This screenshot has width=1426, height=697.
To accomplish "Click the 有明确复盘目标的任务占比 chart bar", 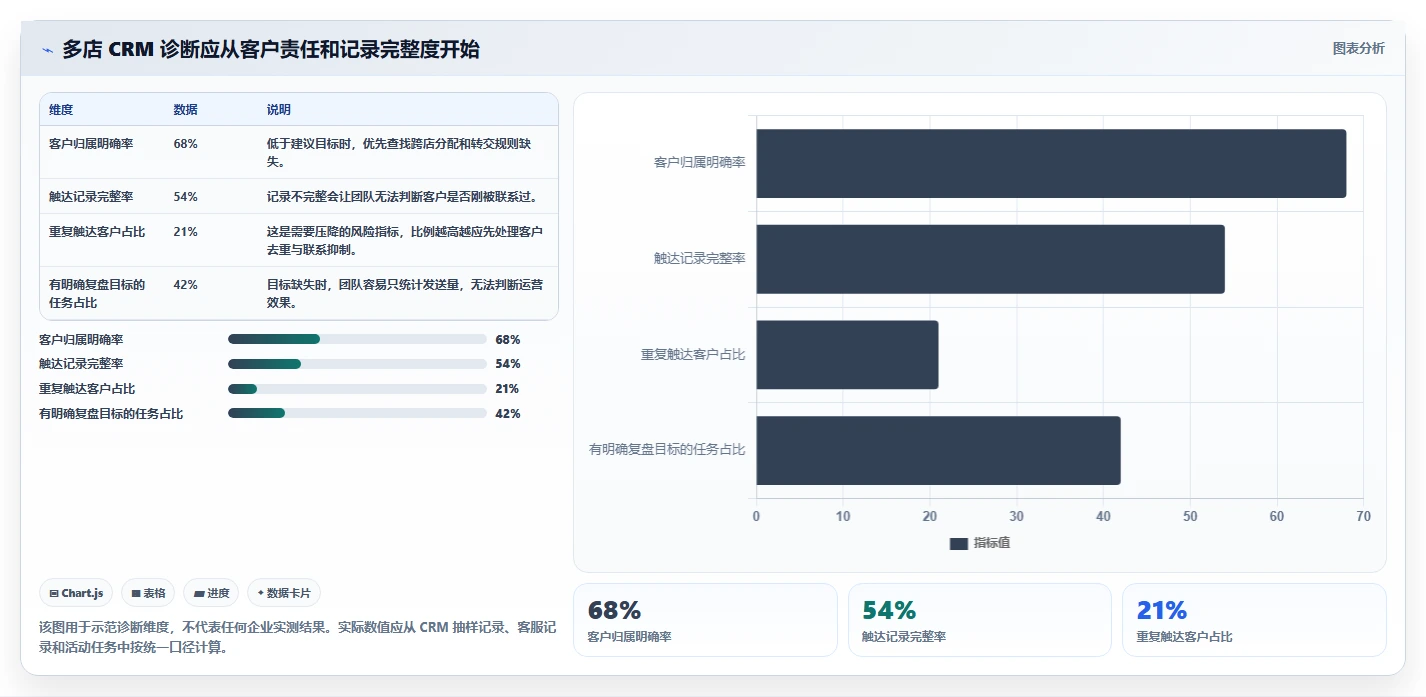I will (938, 450).
